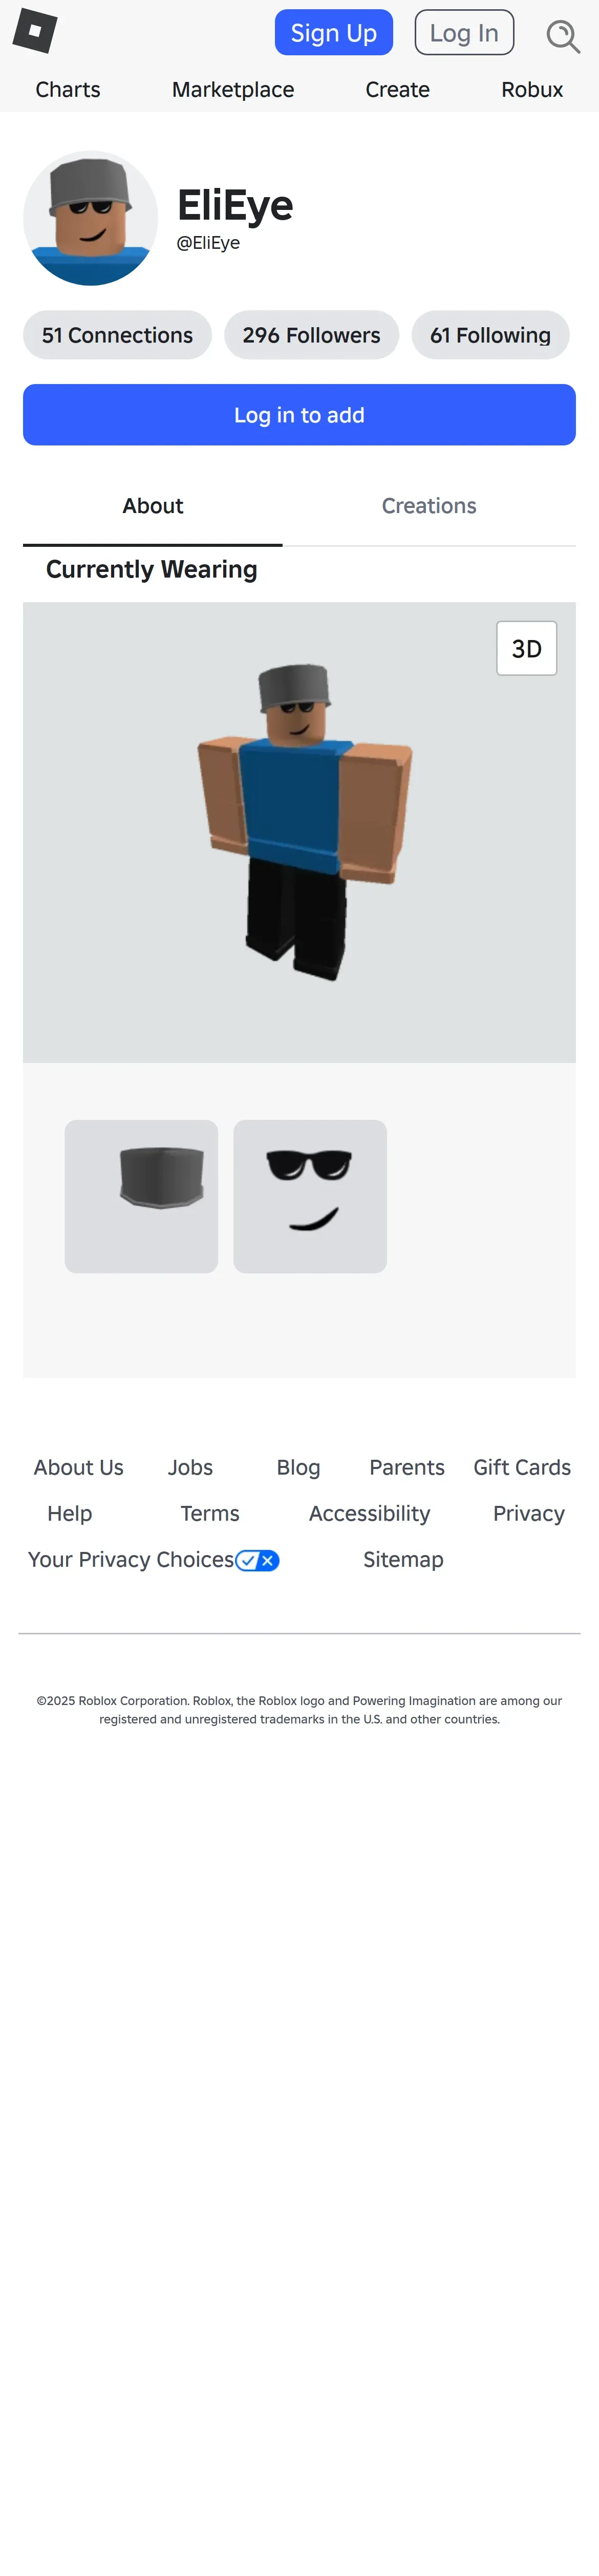Image resolution: width=599 pixels, height=2576 pixels.
Task: Click EliEye's avatar profile picture
Action: tap(91, 218)
